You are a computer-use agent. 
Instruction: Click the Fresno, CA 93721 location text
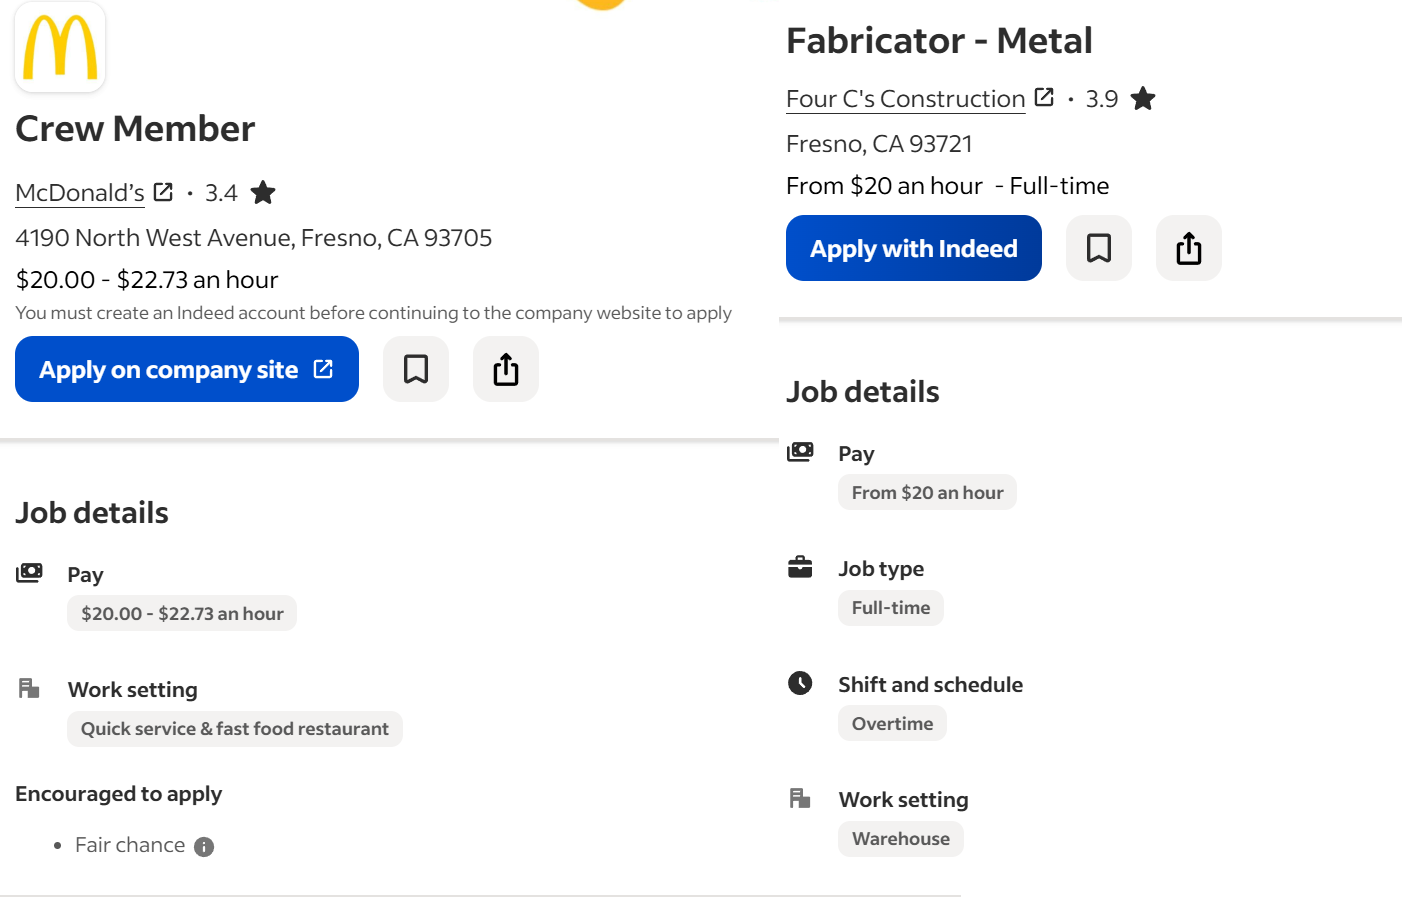tap(879, 144)
